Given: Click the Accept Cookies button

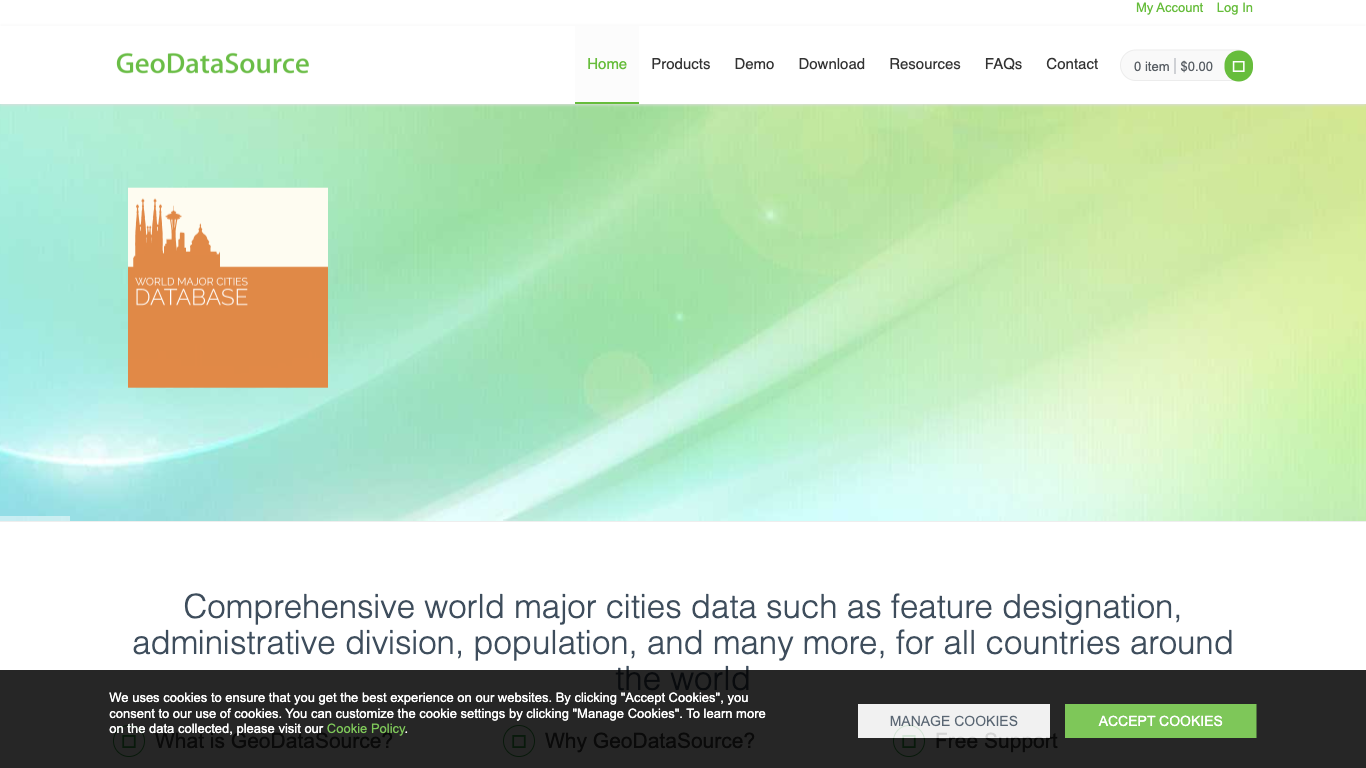Looking at the screenshot, I should point(1160,721).
